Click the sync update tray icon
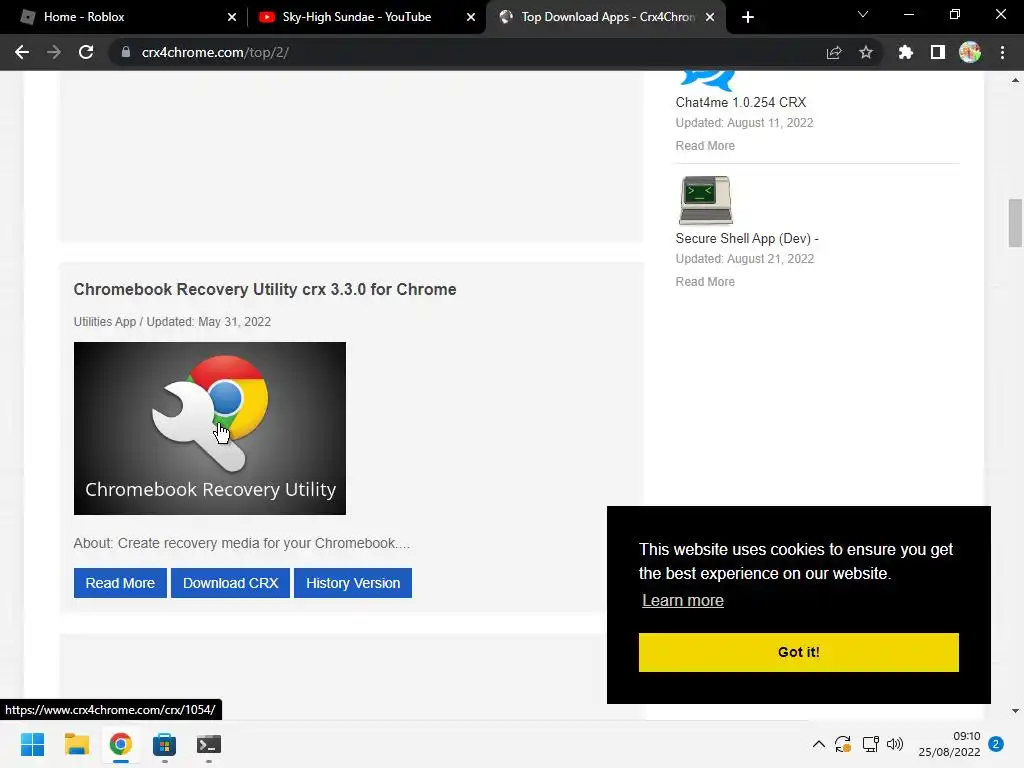Image resolution: width=1024 pixels, height=768 pixels. pyautogui.click(x=843, y=744)
